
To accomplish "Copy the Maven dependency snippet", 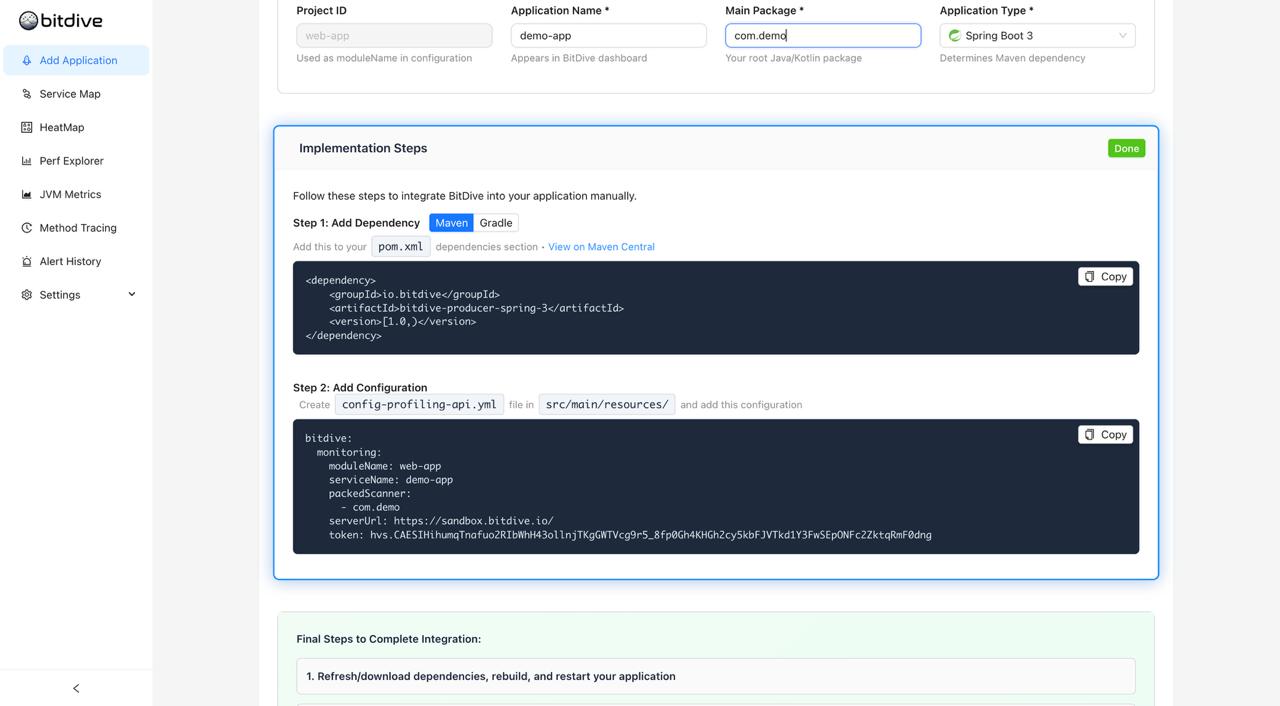I will [x=1105, y=277].
